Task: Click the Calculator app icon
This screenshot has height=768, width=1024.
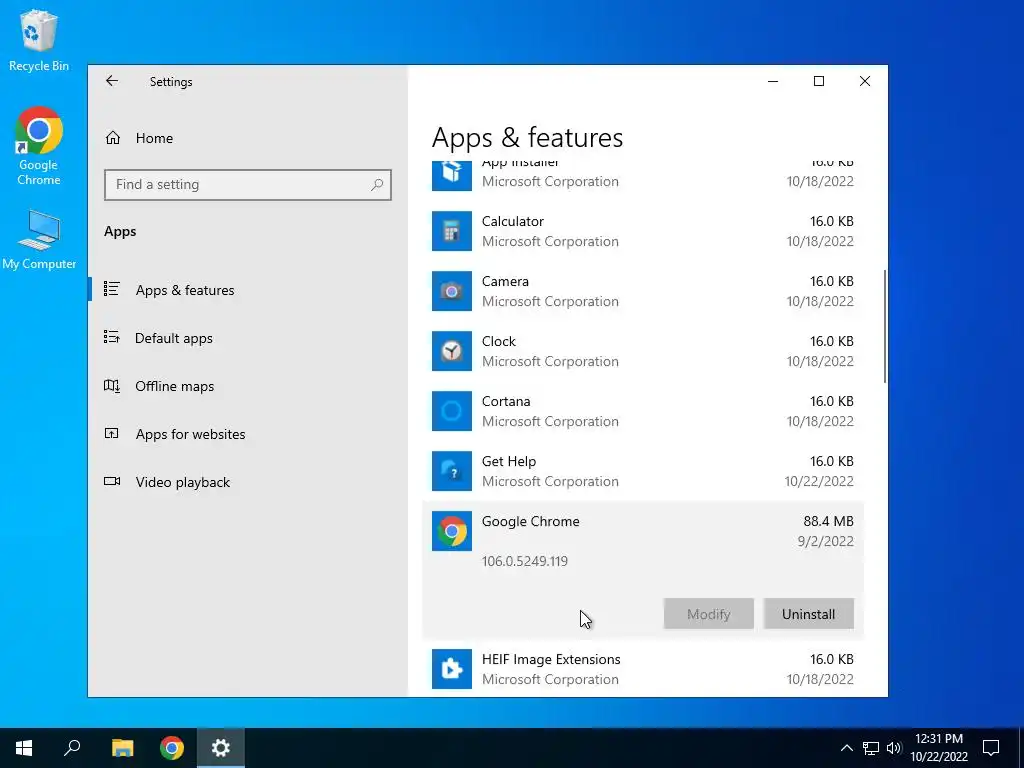Action: [x=451, y=231]
